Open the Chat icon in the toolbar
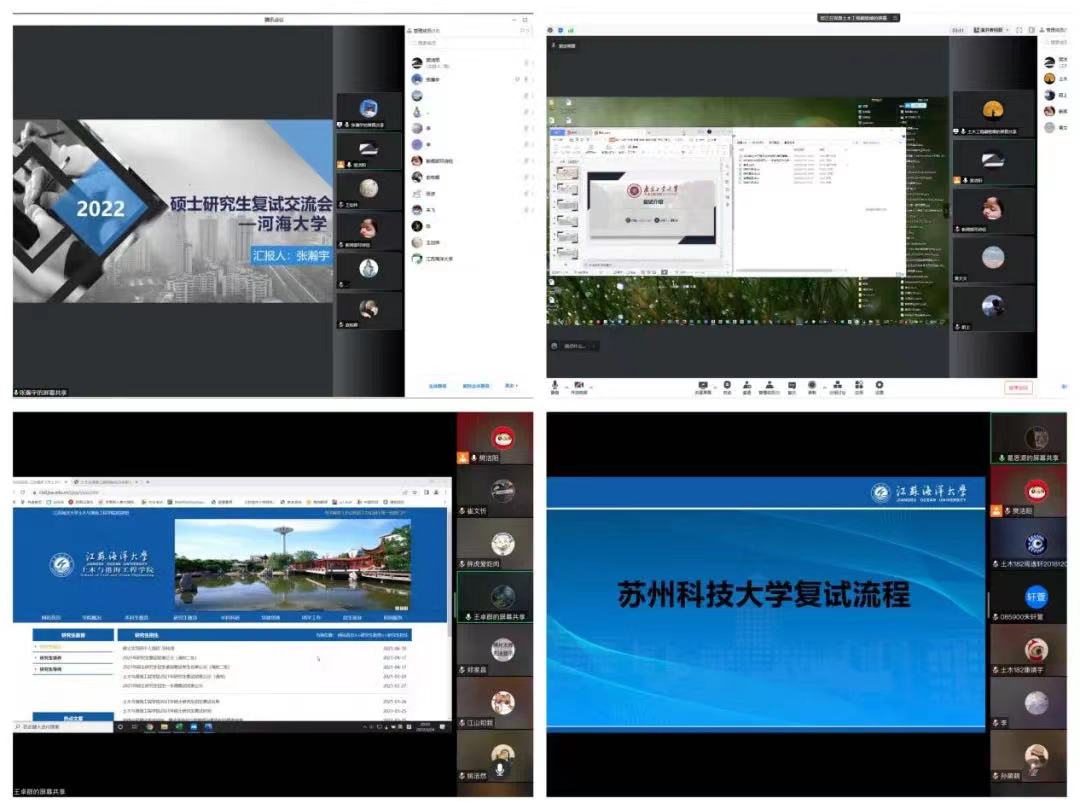 coord(791,385)
